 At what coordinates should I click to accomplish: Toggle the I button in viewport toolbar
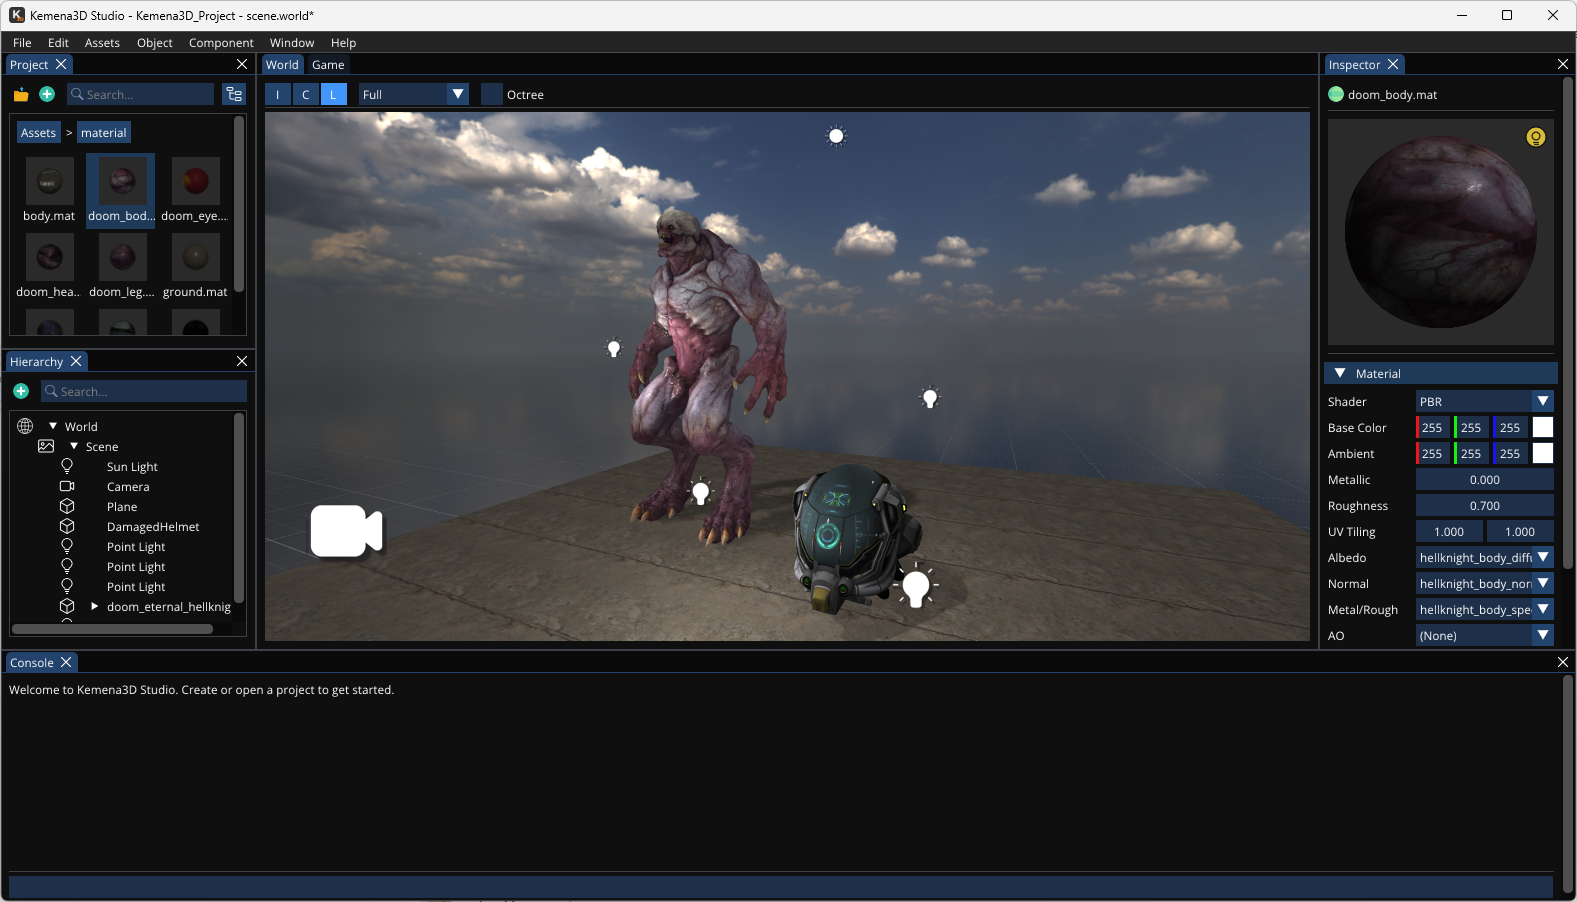(277, 94)
